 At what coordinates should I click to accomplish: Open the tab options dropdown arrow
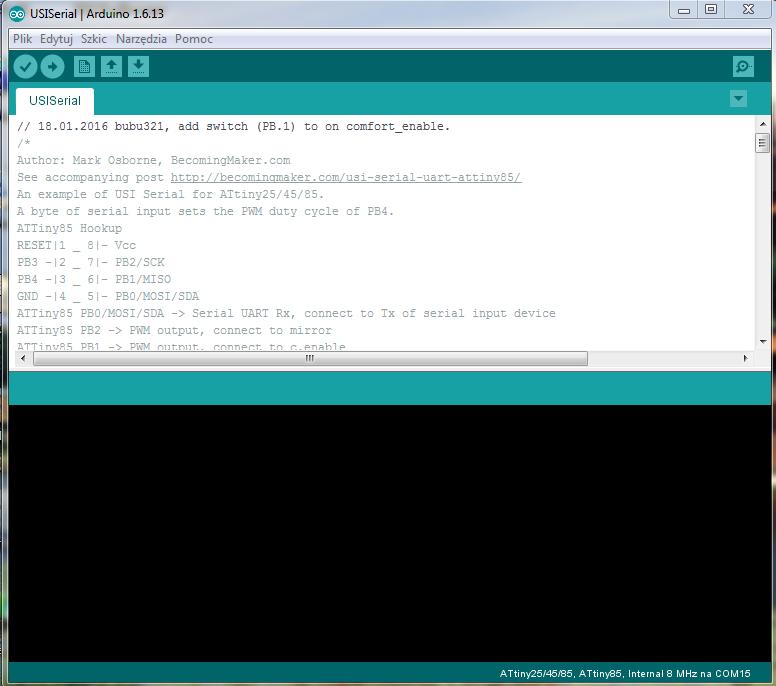point(738,98)
